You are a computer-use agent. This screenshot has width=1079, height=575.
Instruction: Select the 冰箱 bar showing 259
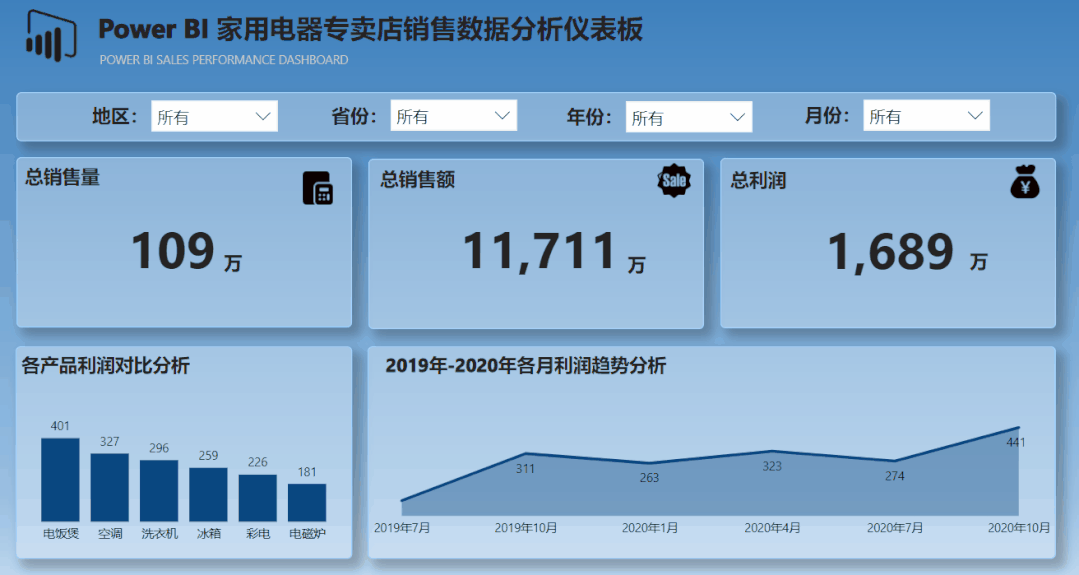[x=209, y=495]
